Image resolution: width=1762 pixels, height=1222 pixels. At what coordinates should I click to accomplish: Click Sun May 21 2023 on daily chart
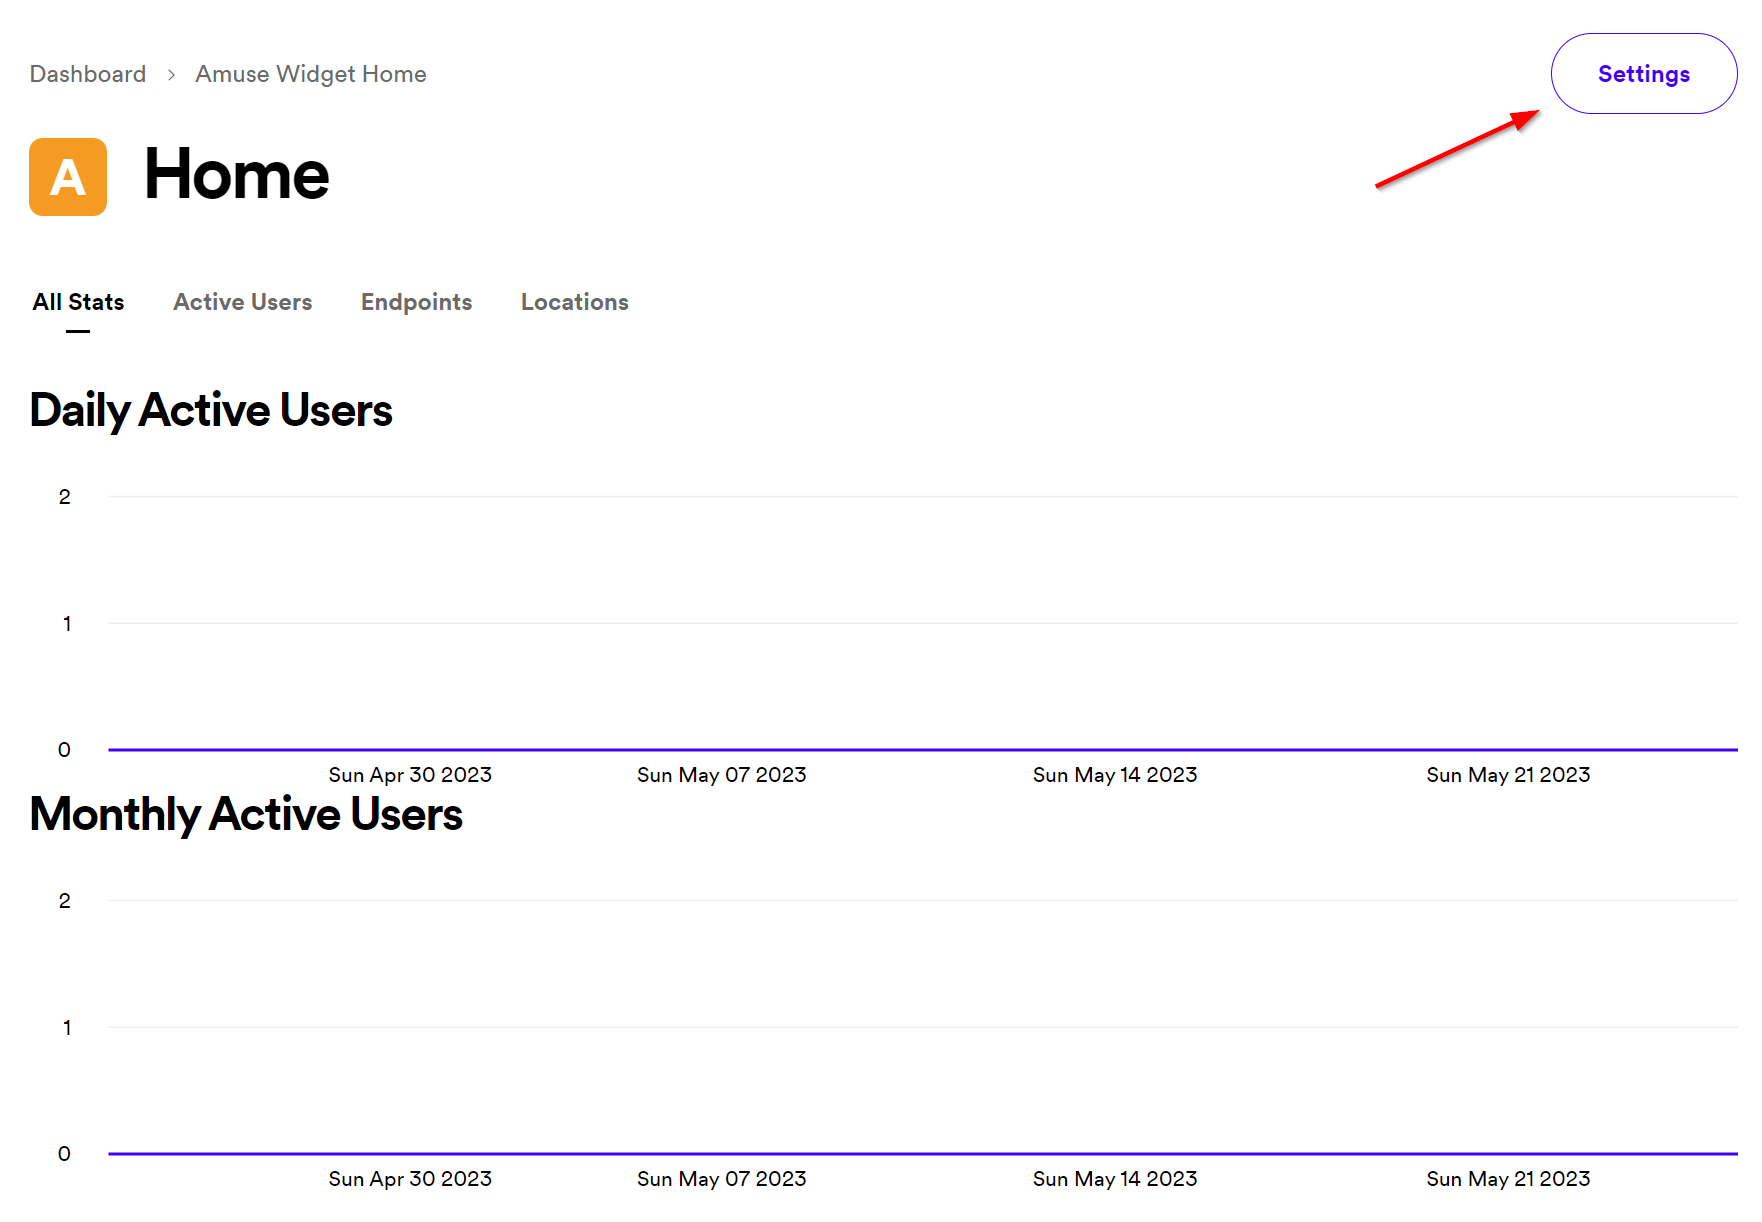[x=1507, y=775]
